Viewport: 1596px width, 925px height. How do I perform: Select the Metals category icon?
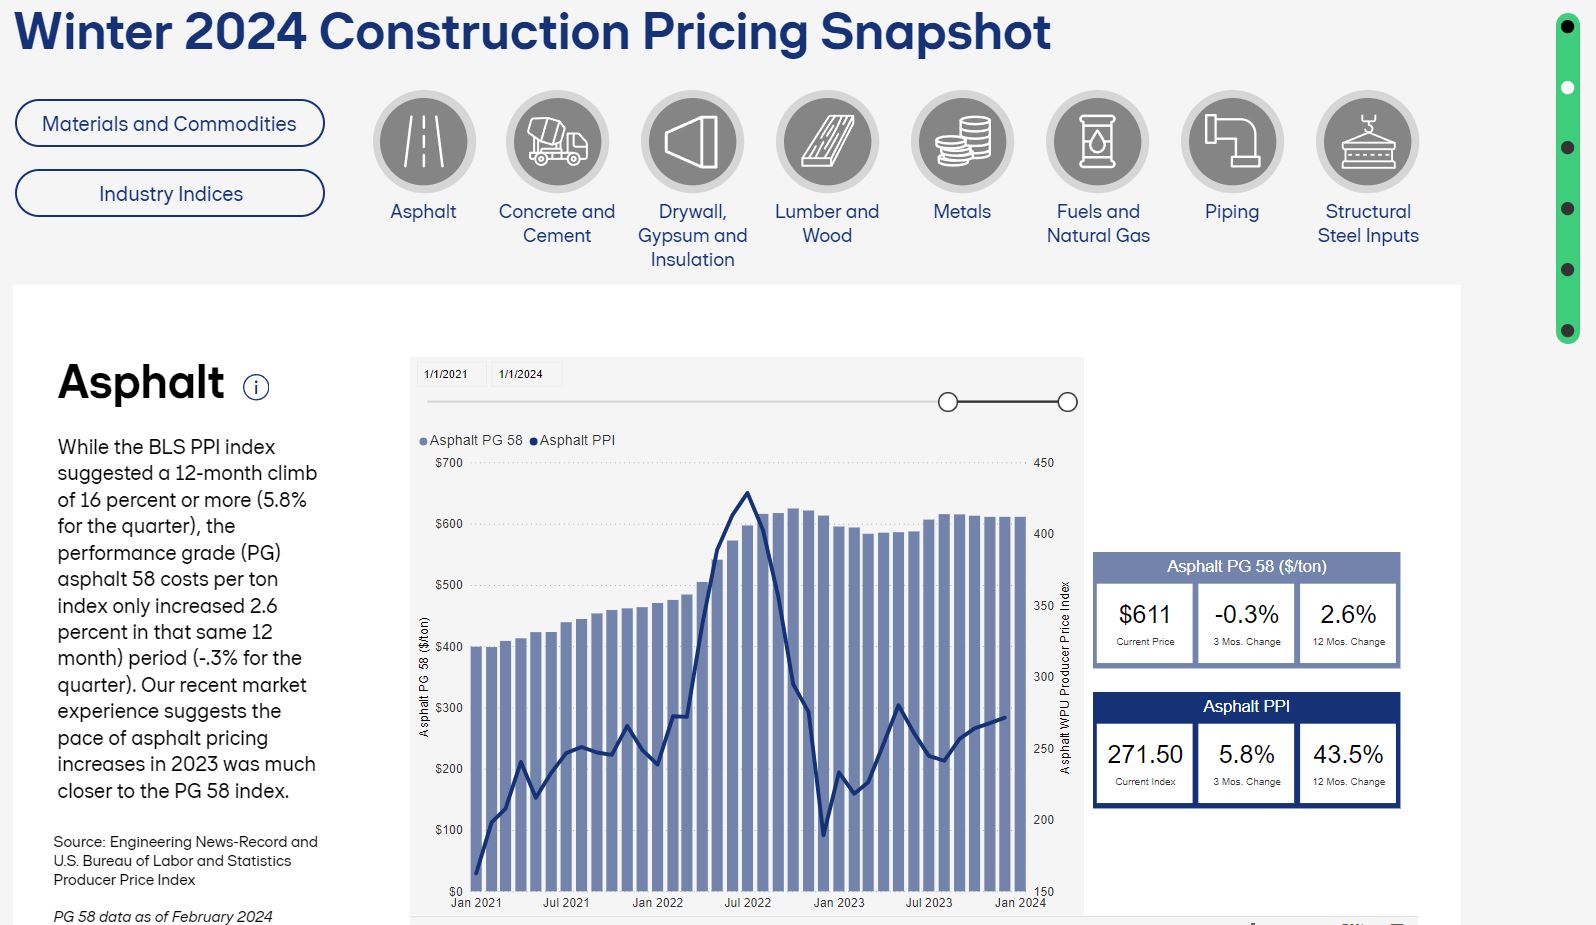pos(962,141)
